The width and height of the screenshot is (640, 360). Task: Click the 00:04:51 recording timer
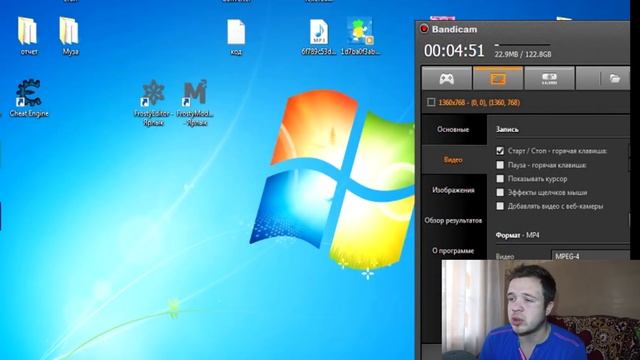tap(454, 51)
